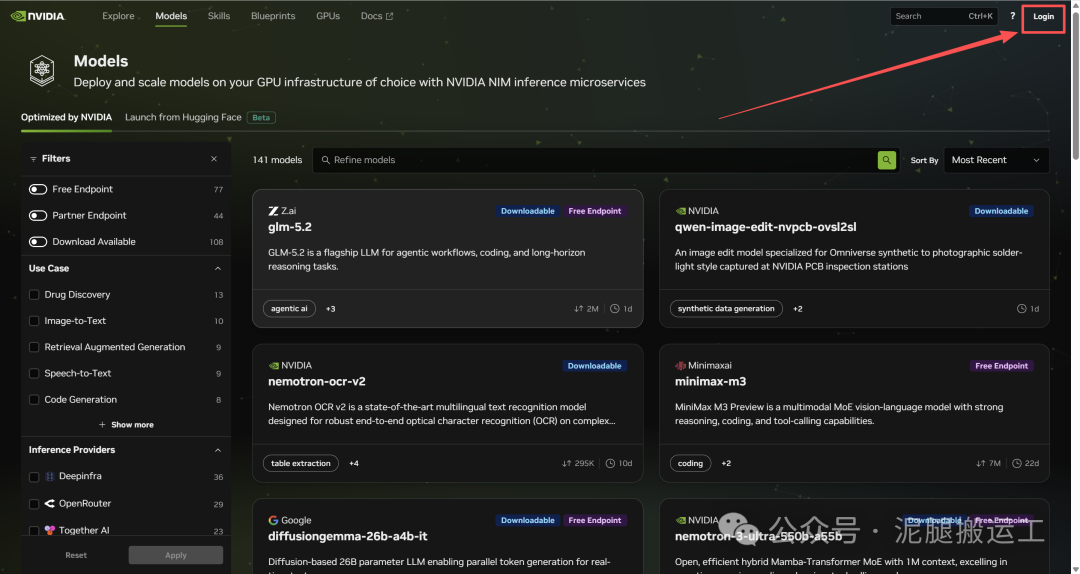Click the coding tag on minimax-m3
The height and width of the screenshot is (574, 1080).
(690, 463)
